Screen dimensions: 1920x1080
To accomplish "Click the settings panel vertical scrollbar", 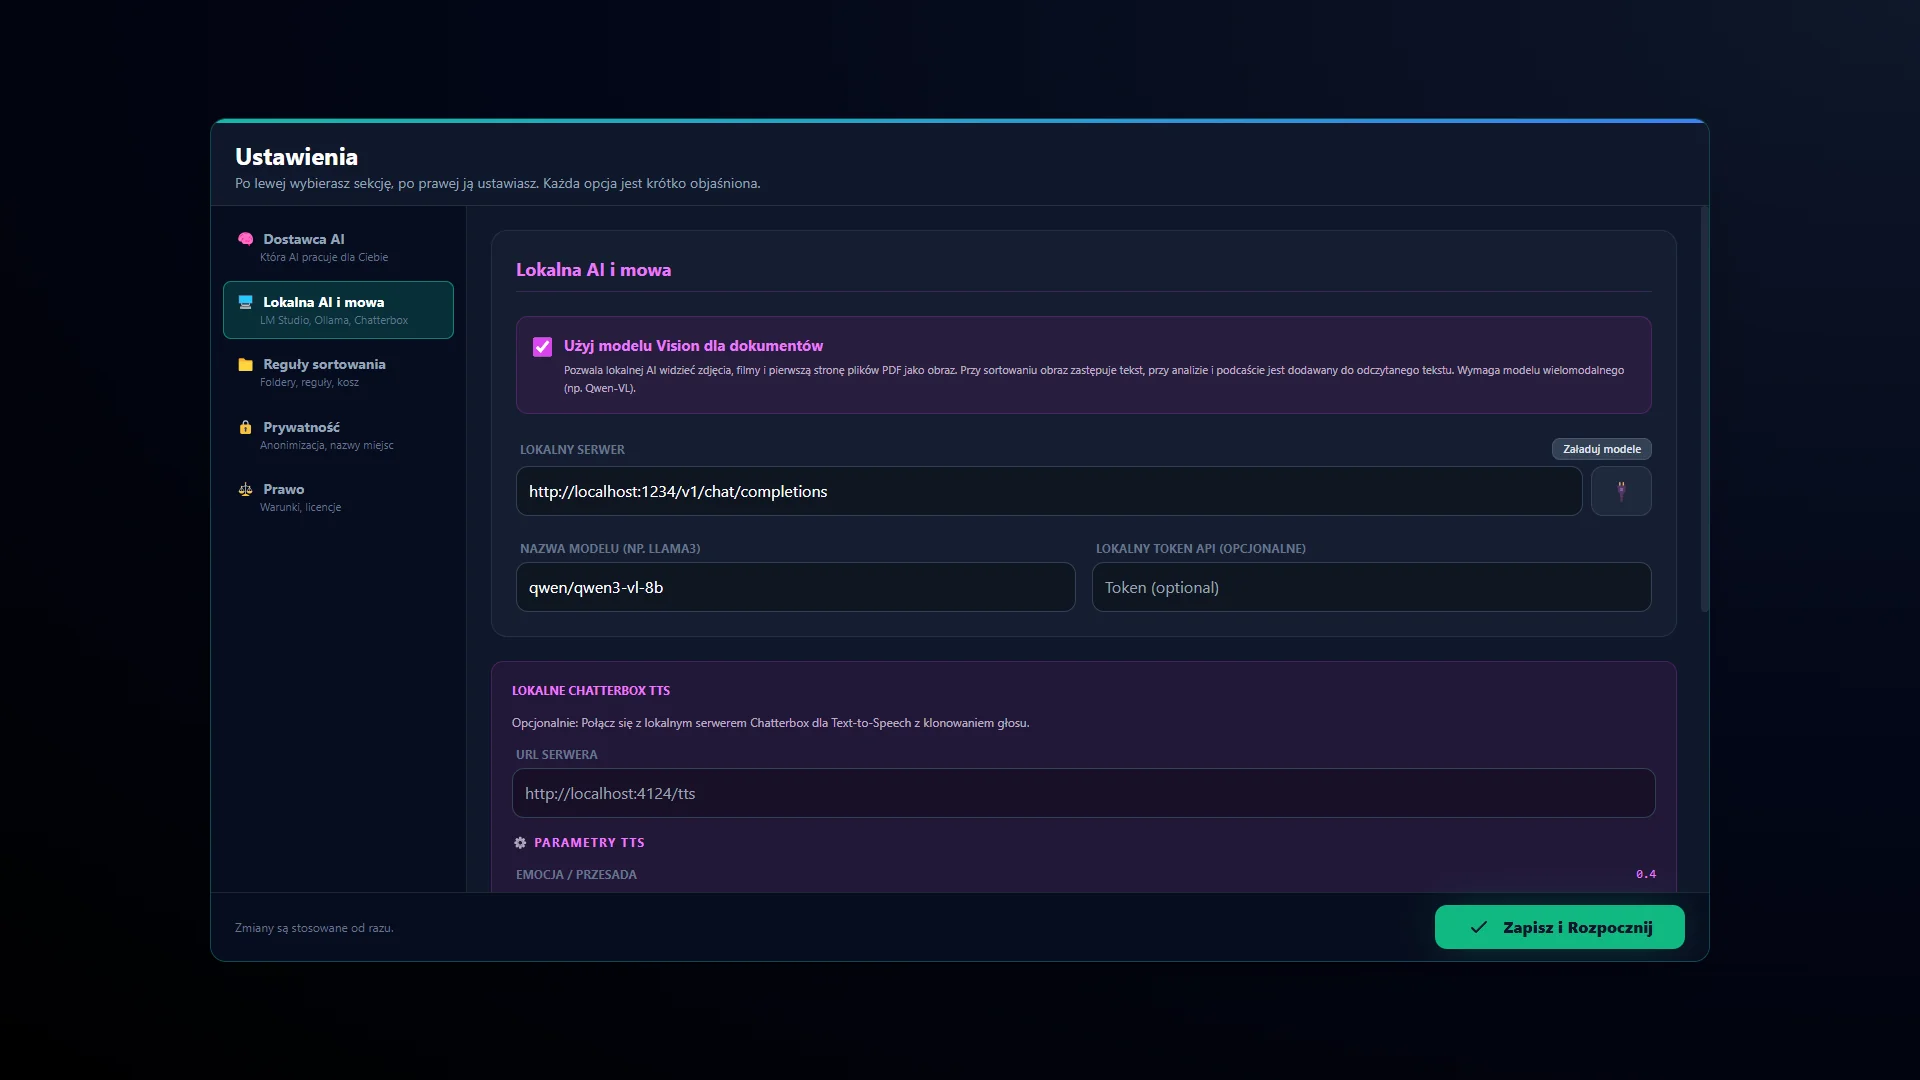I will pyautogui.click(x=1705, y=409).
